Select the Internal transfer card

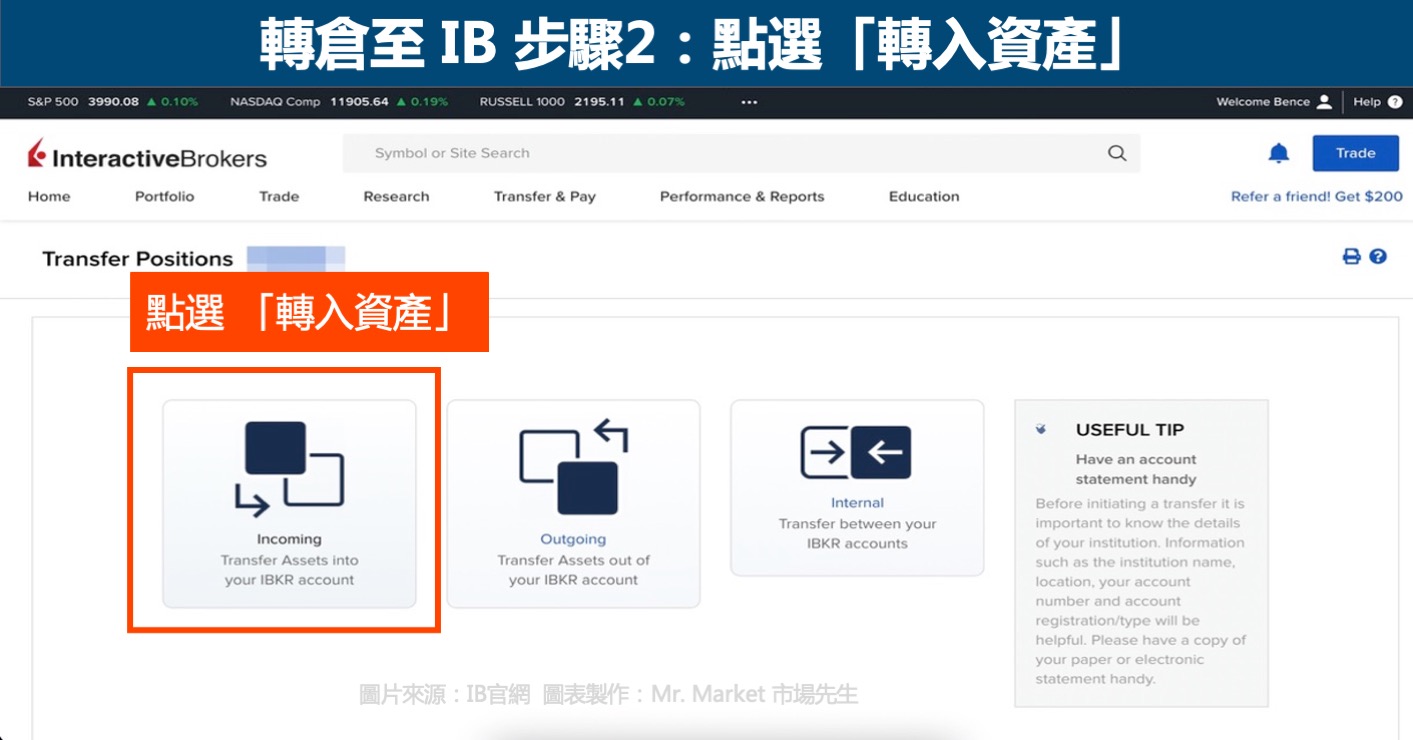857,488
